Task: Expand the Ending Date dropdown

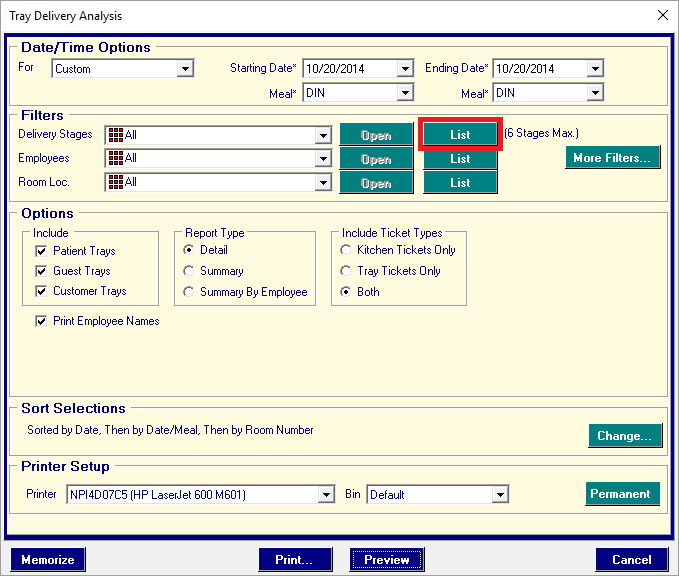Action: (x=595, y=69)
